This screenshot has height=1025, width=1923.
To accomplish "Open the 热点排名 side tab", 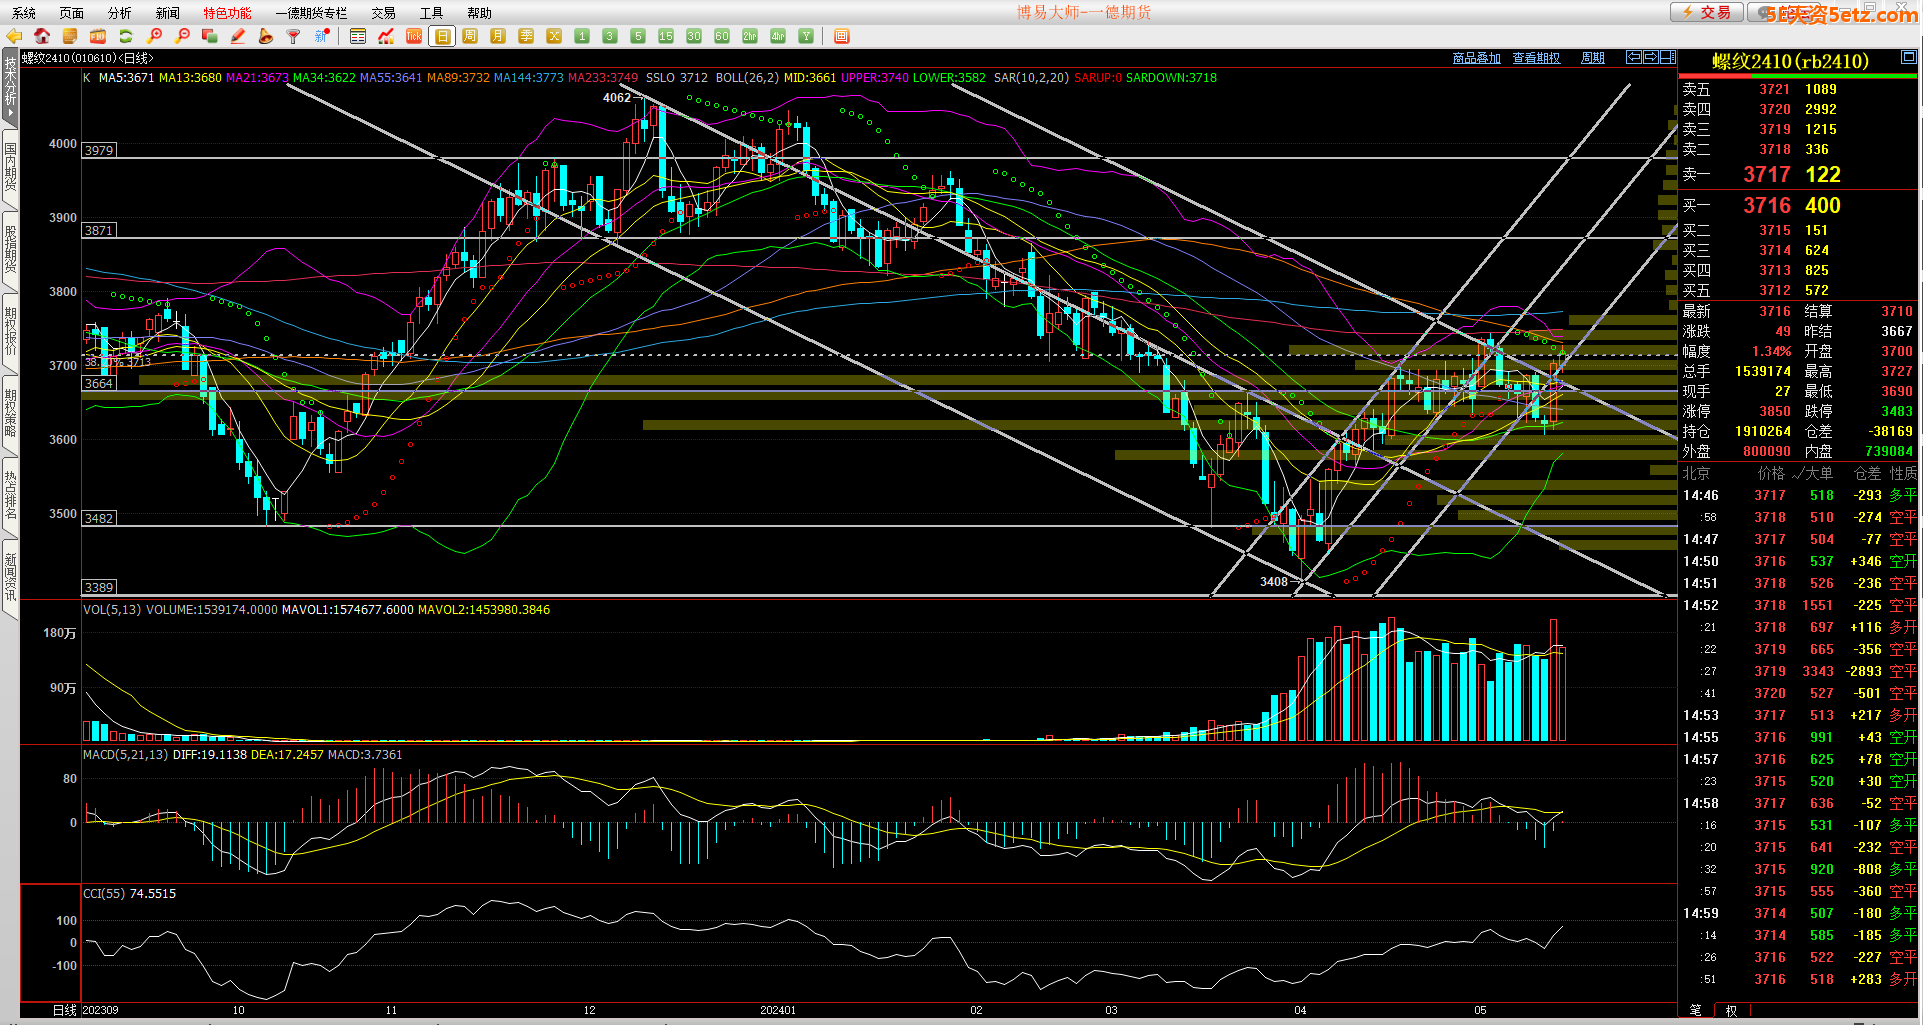I will (x=10, y=495).
